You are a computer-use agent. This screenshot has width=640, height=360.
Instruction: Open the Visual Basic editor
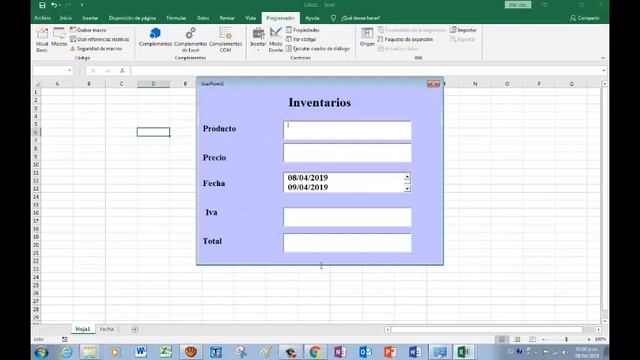coord(42,40)
